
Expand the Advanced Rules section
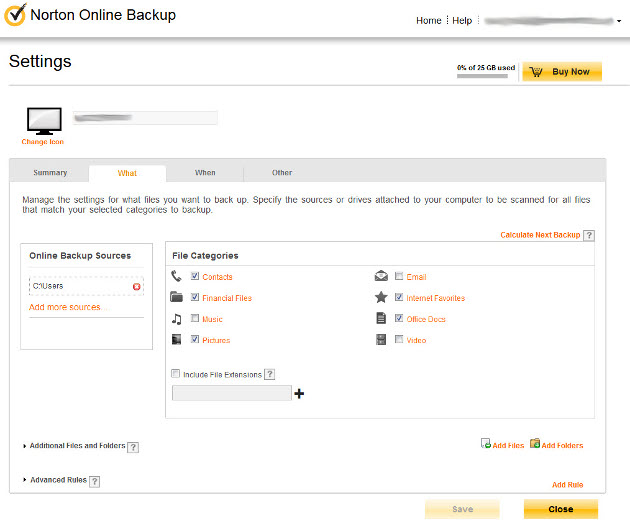pyautogui.click(x=25, y=480)
